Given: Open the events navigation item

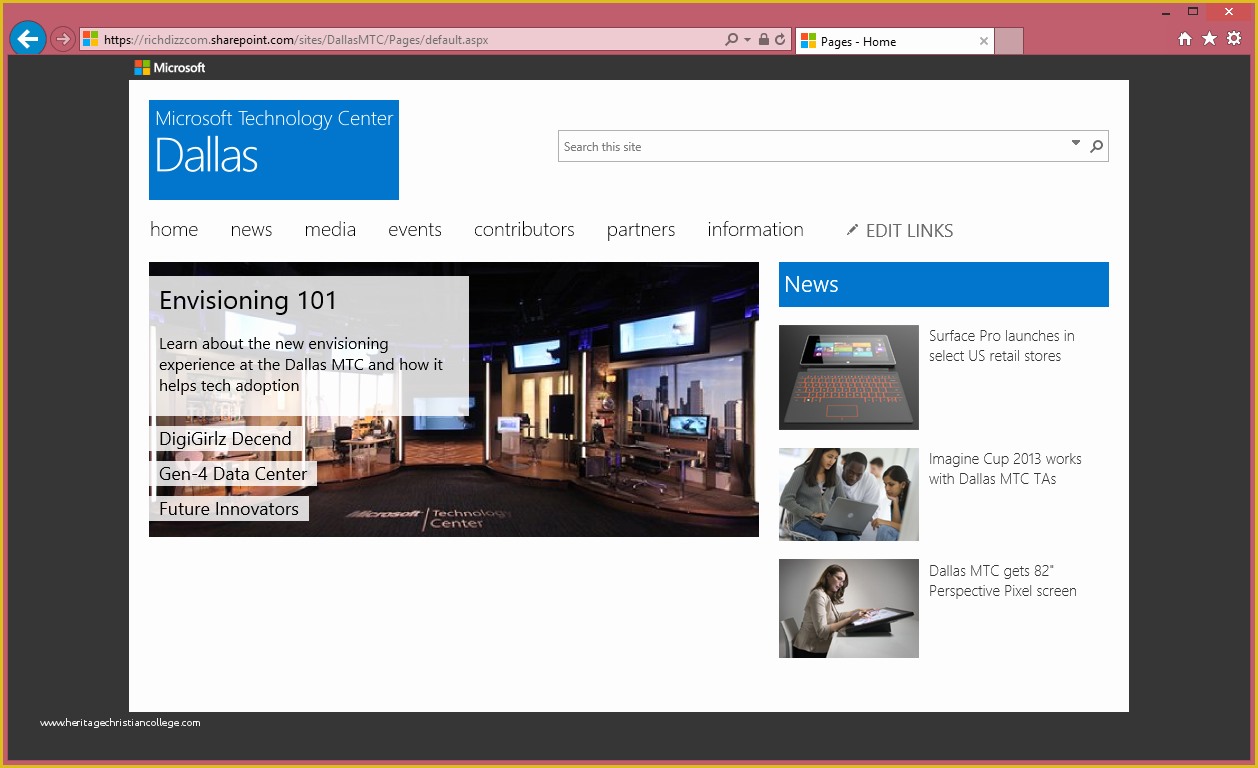Looking at the screenshot, I should coord(415,229).
